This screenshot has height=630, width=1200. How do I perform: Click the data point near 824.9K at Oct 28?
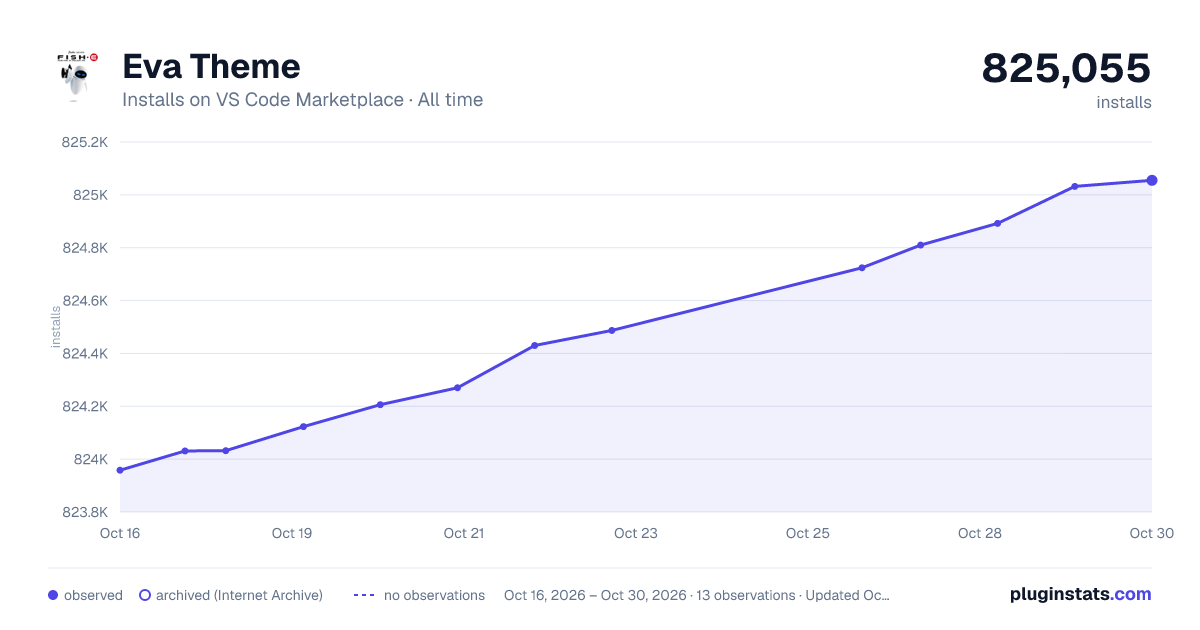tap(998, 224)
